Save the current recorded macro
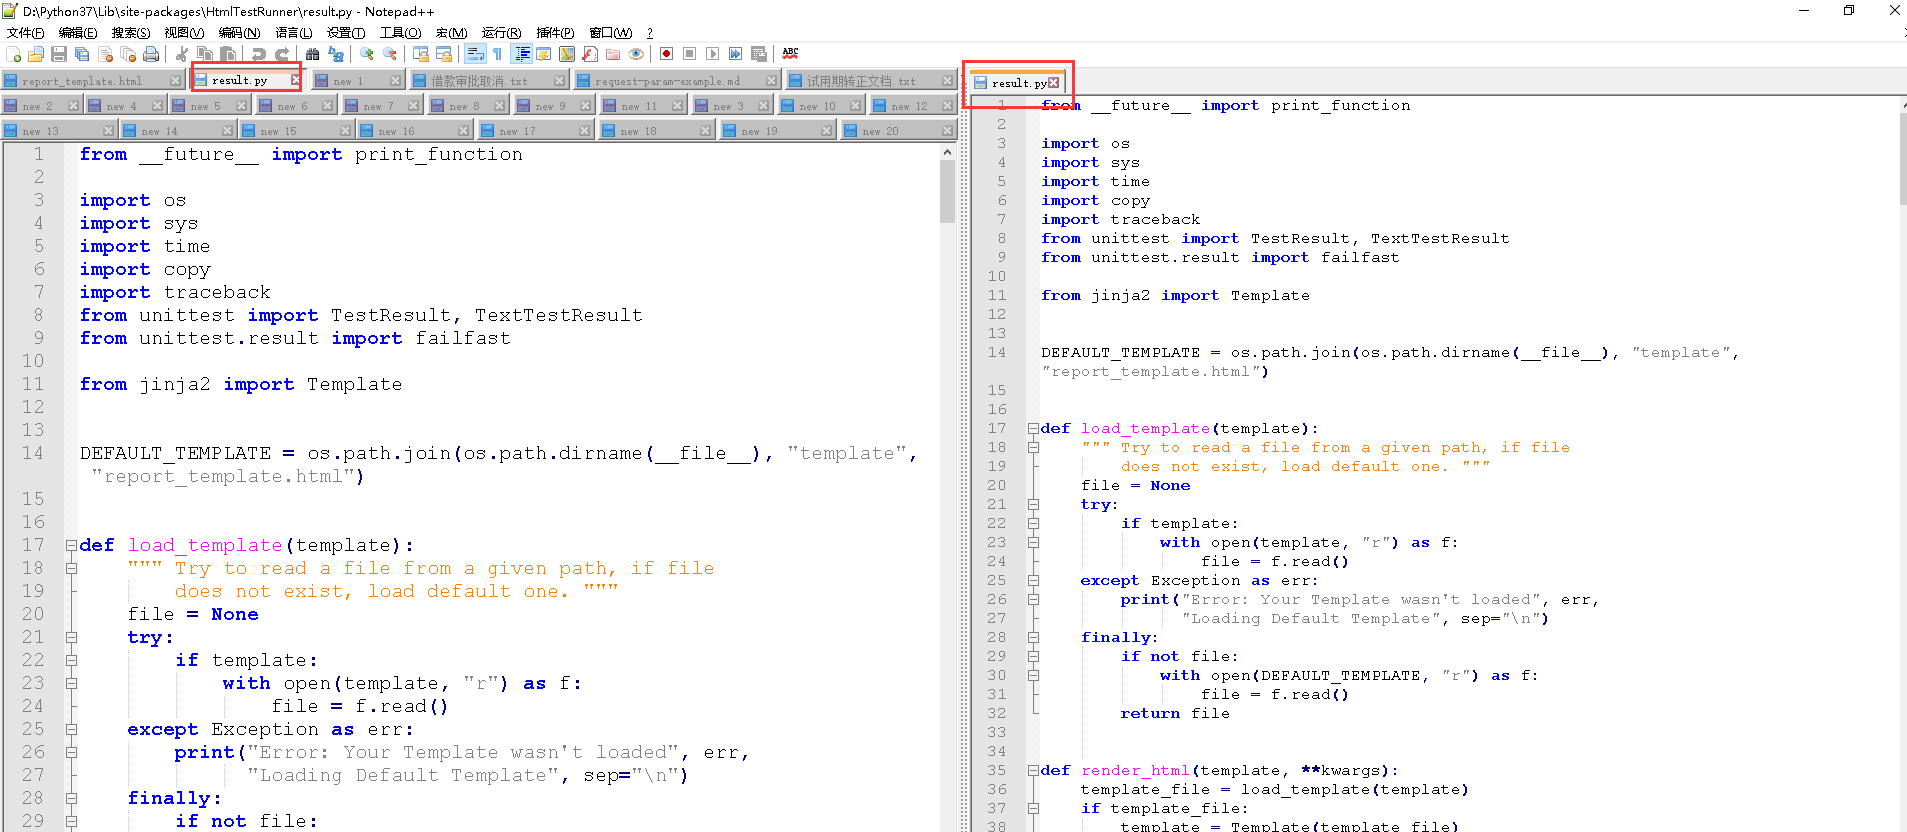Viewport: 1907px width, 832px height. click(759, 54)
